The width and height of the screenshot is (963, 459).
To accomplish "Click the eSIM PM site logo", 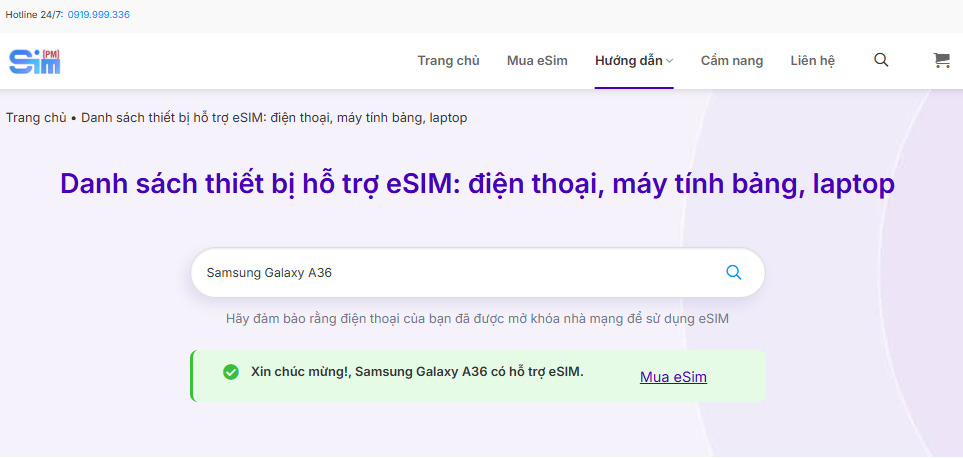I will 34,61.
